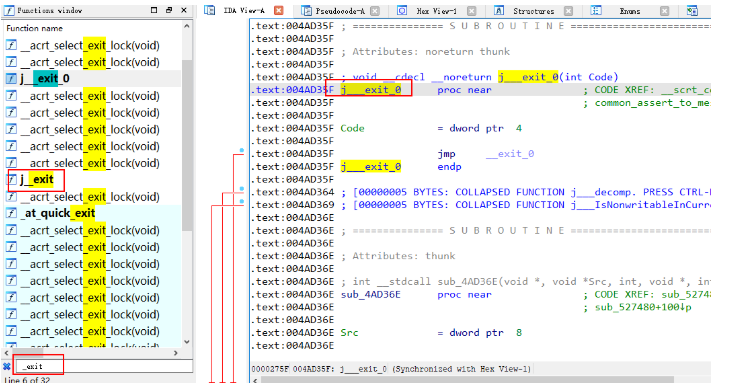Click the Hex View-1 tab icon

402,10
